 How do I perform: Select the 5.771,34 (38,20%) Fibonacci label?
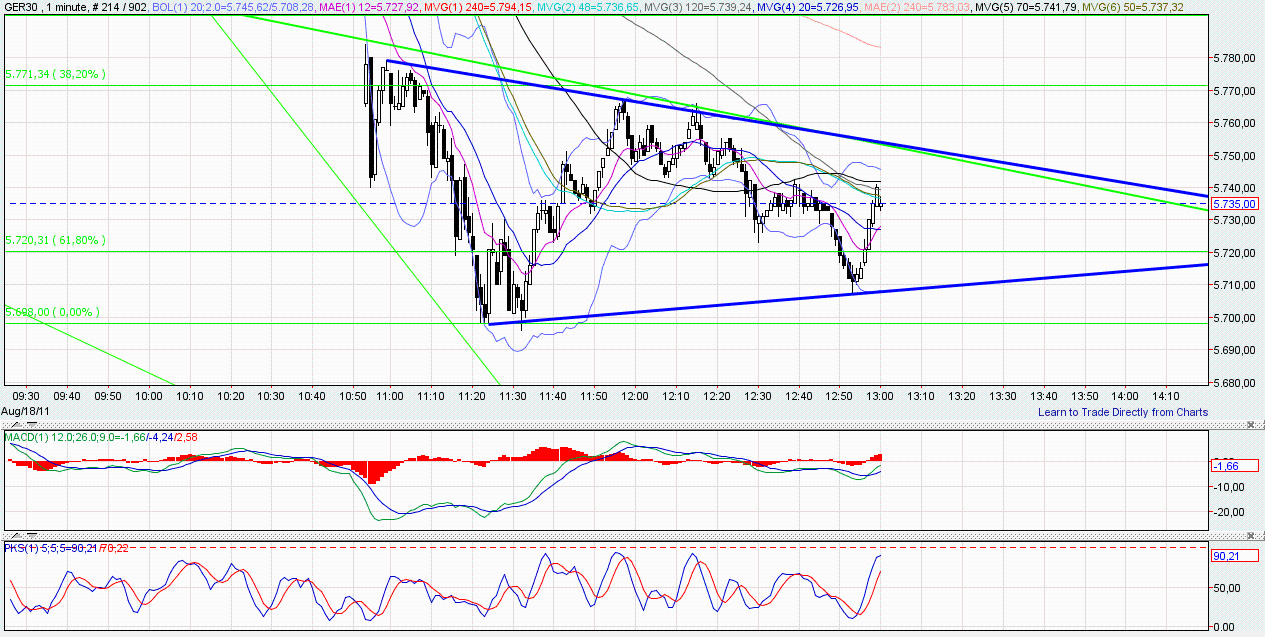(56, 74)
